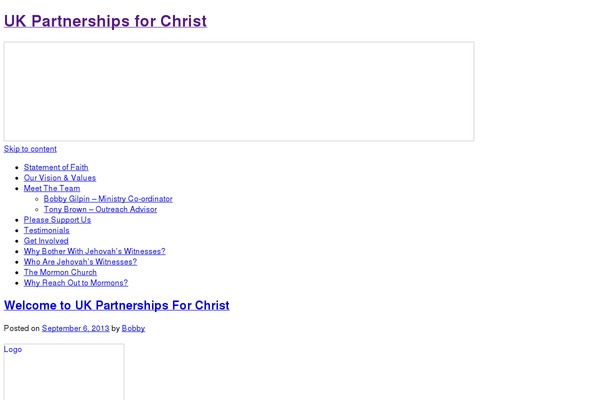Viewport: 600px width, 400px height.
Task: View posts by author Bobby
Action: pos(133,328)
